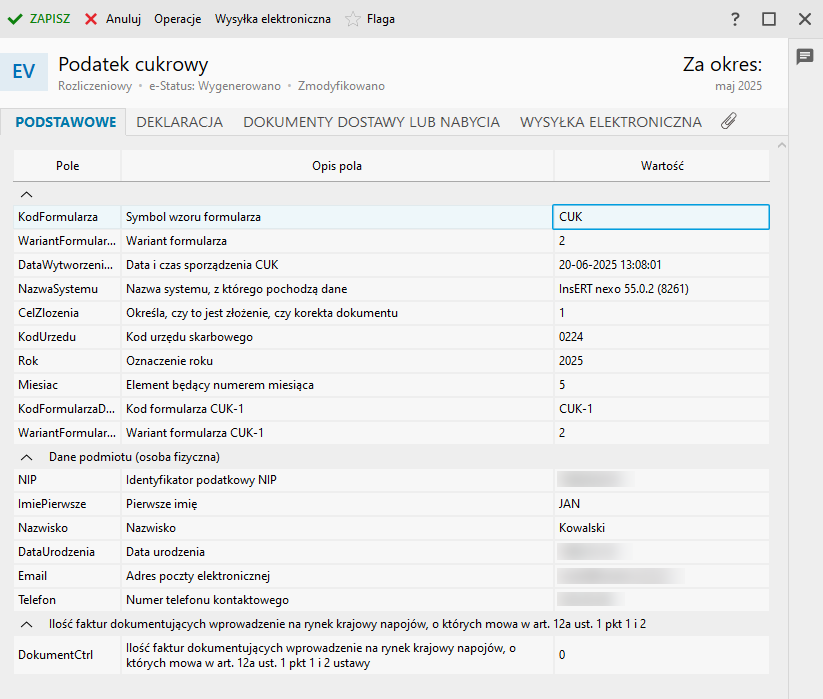Image resolution: width=823 pixels, height=699 pixels.
Task: Open the attachments paperclip tab
Action: tap(729, 121)
